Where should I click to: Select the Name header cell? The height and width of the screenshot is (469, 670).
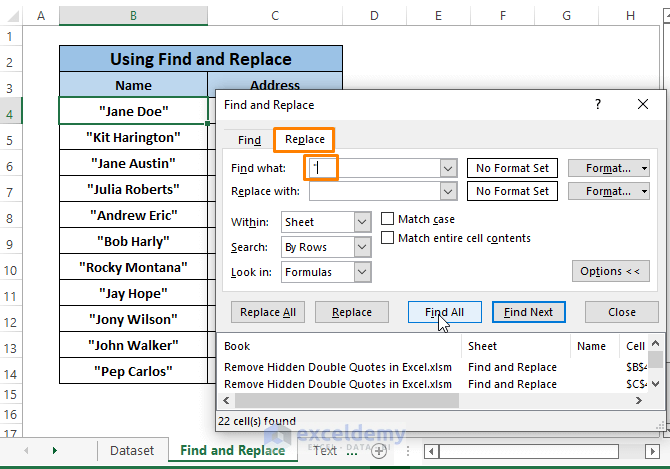(x=133, y=85)
